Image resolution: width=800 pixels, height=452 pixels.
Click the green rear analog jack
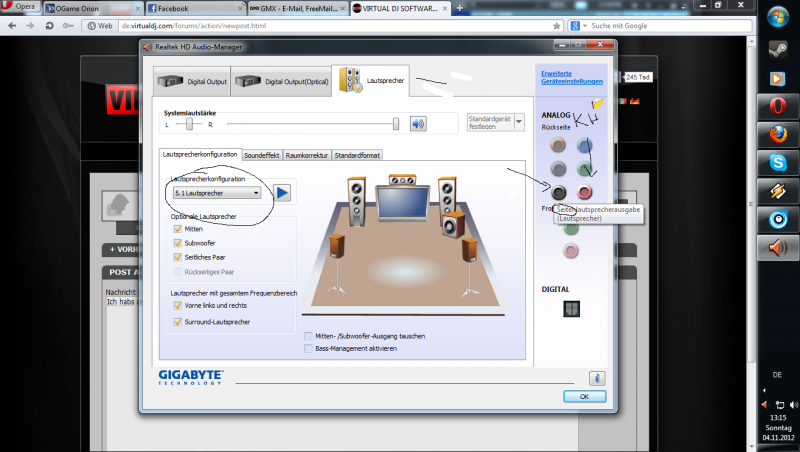tap(585, 168)
